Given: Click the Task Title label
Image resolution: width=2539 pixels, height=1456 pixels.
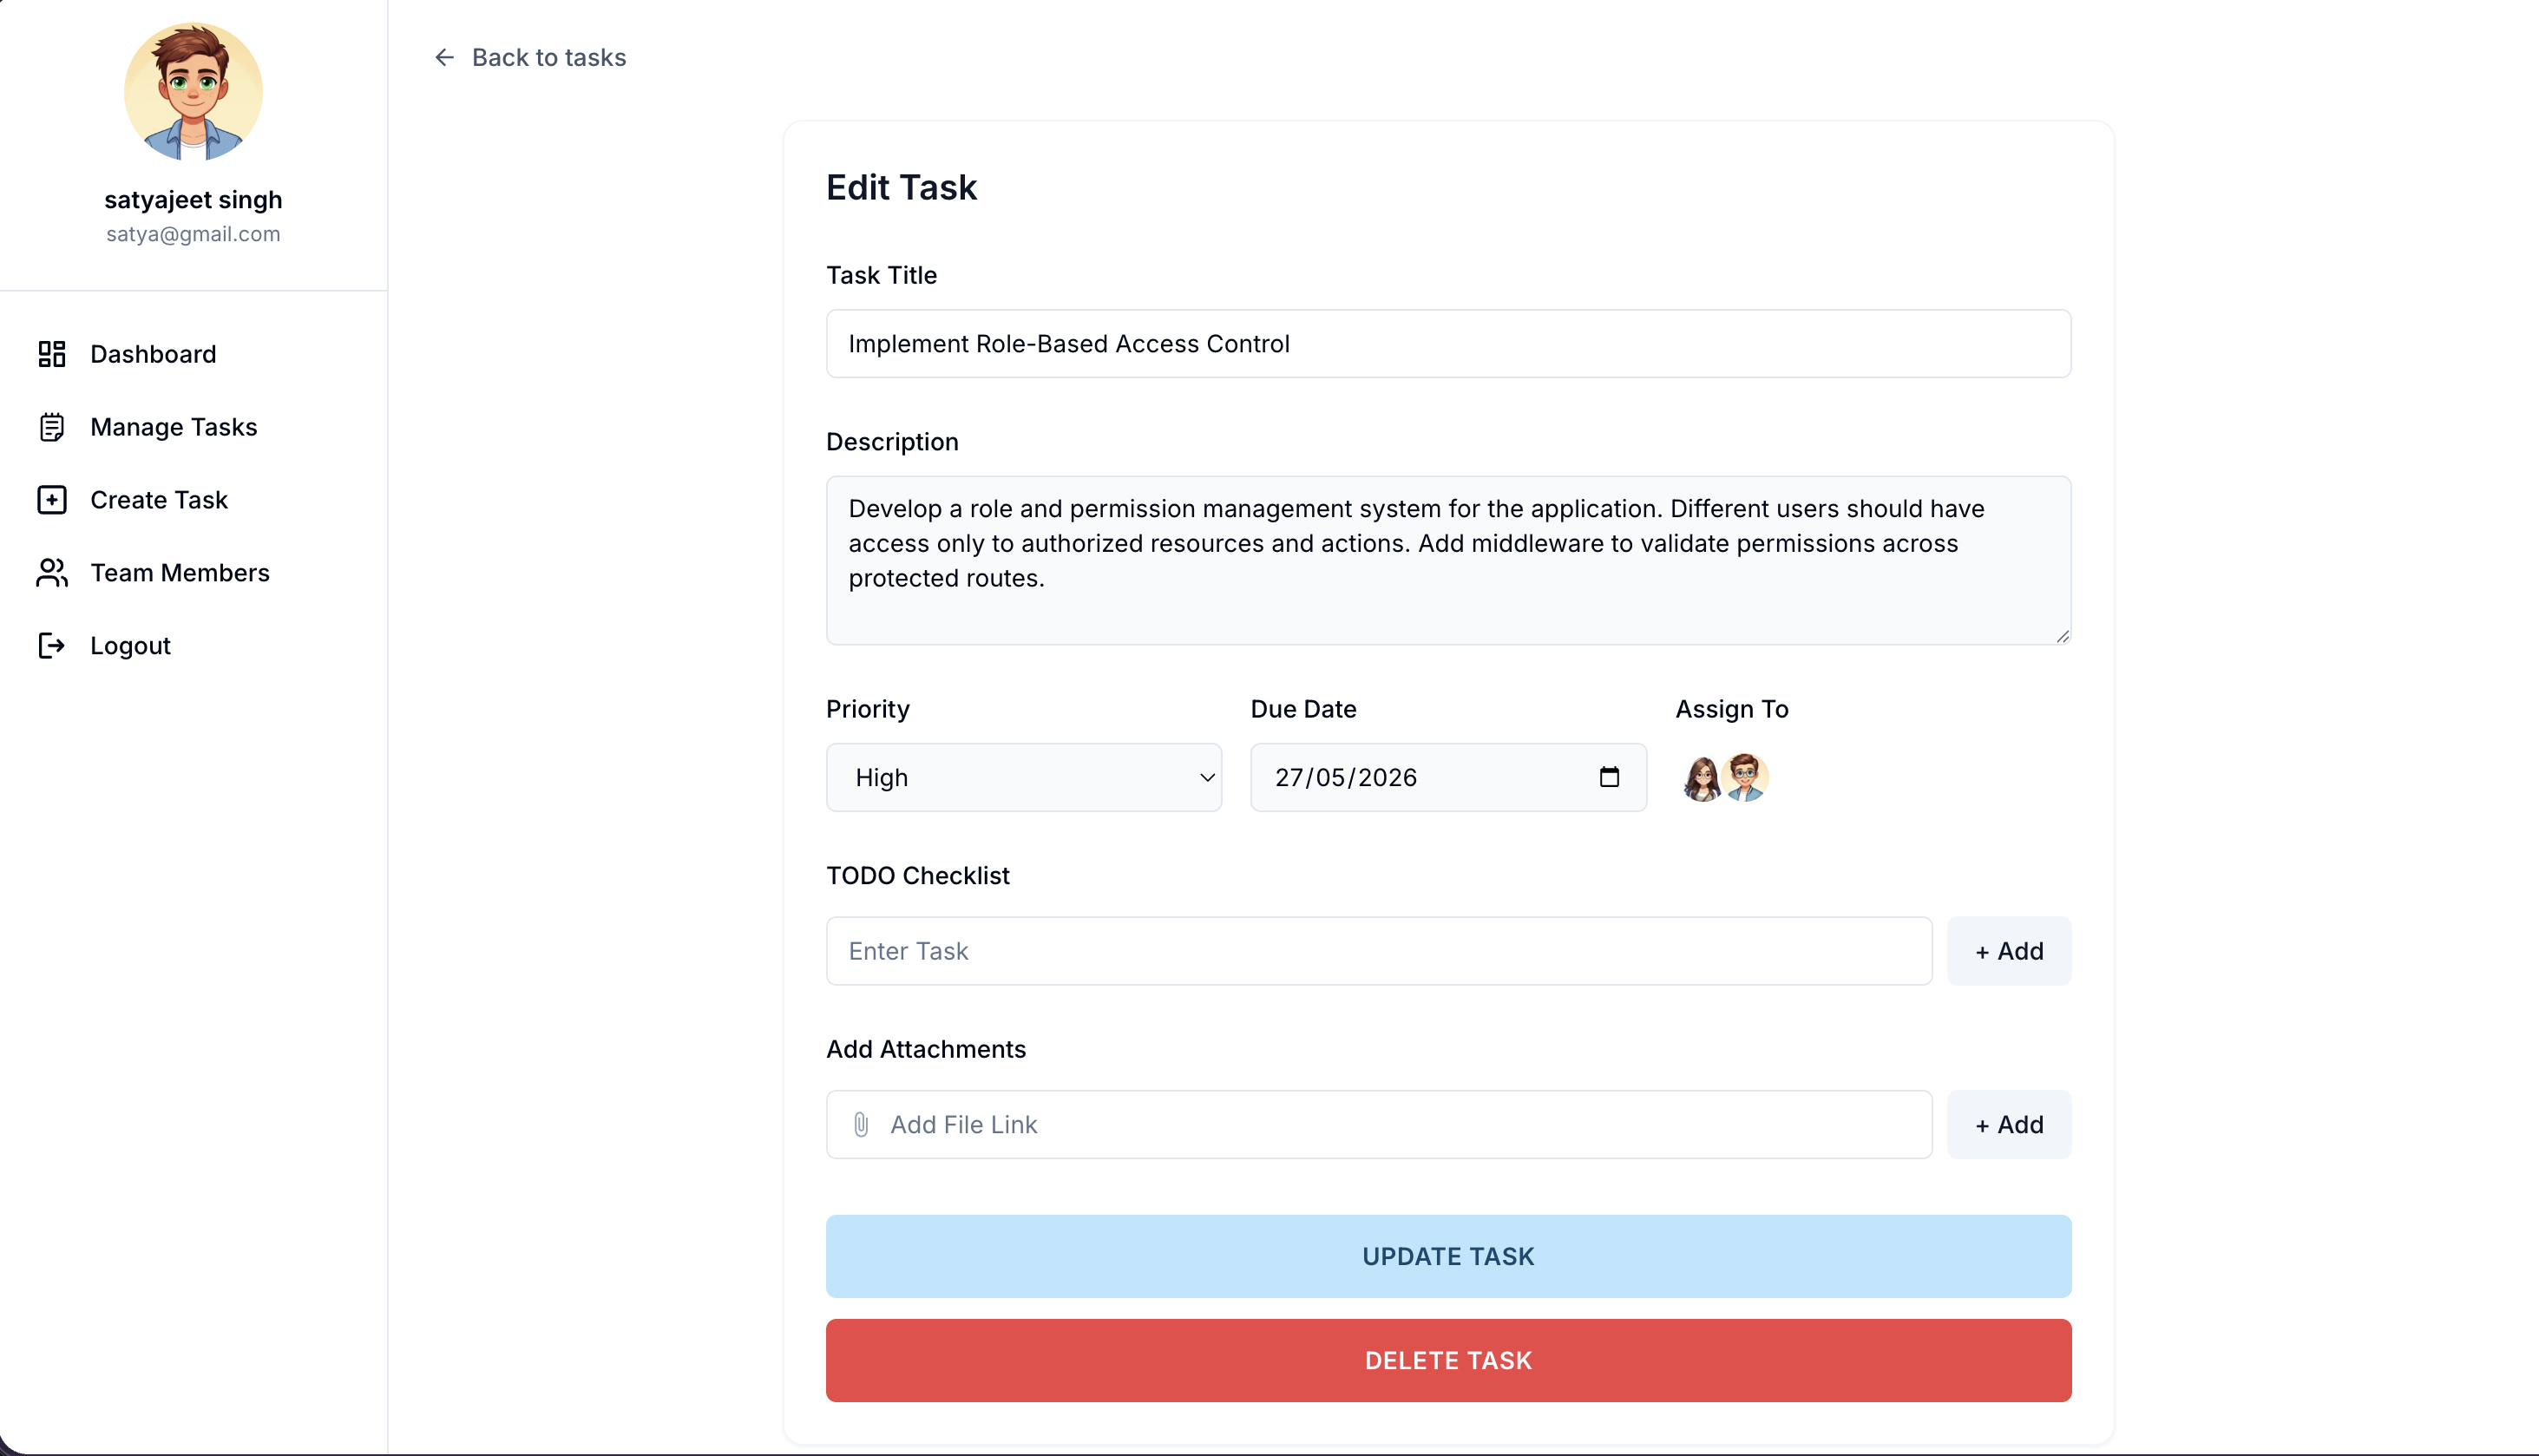Looking at the screenshot, I should click(881, 275).
